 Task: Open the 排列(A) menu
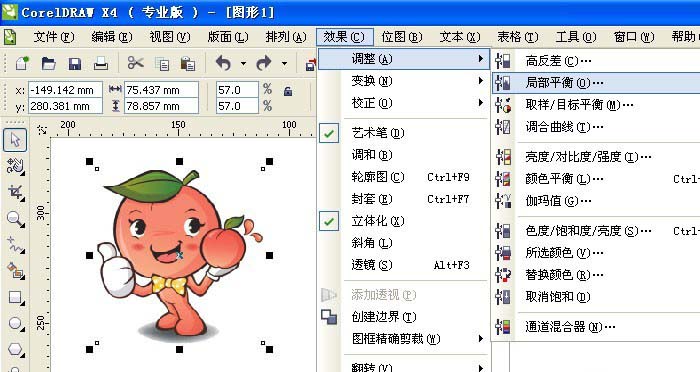[x=286, y=37]
